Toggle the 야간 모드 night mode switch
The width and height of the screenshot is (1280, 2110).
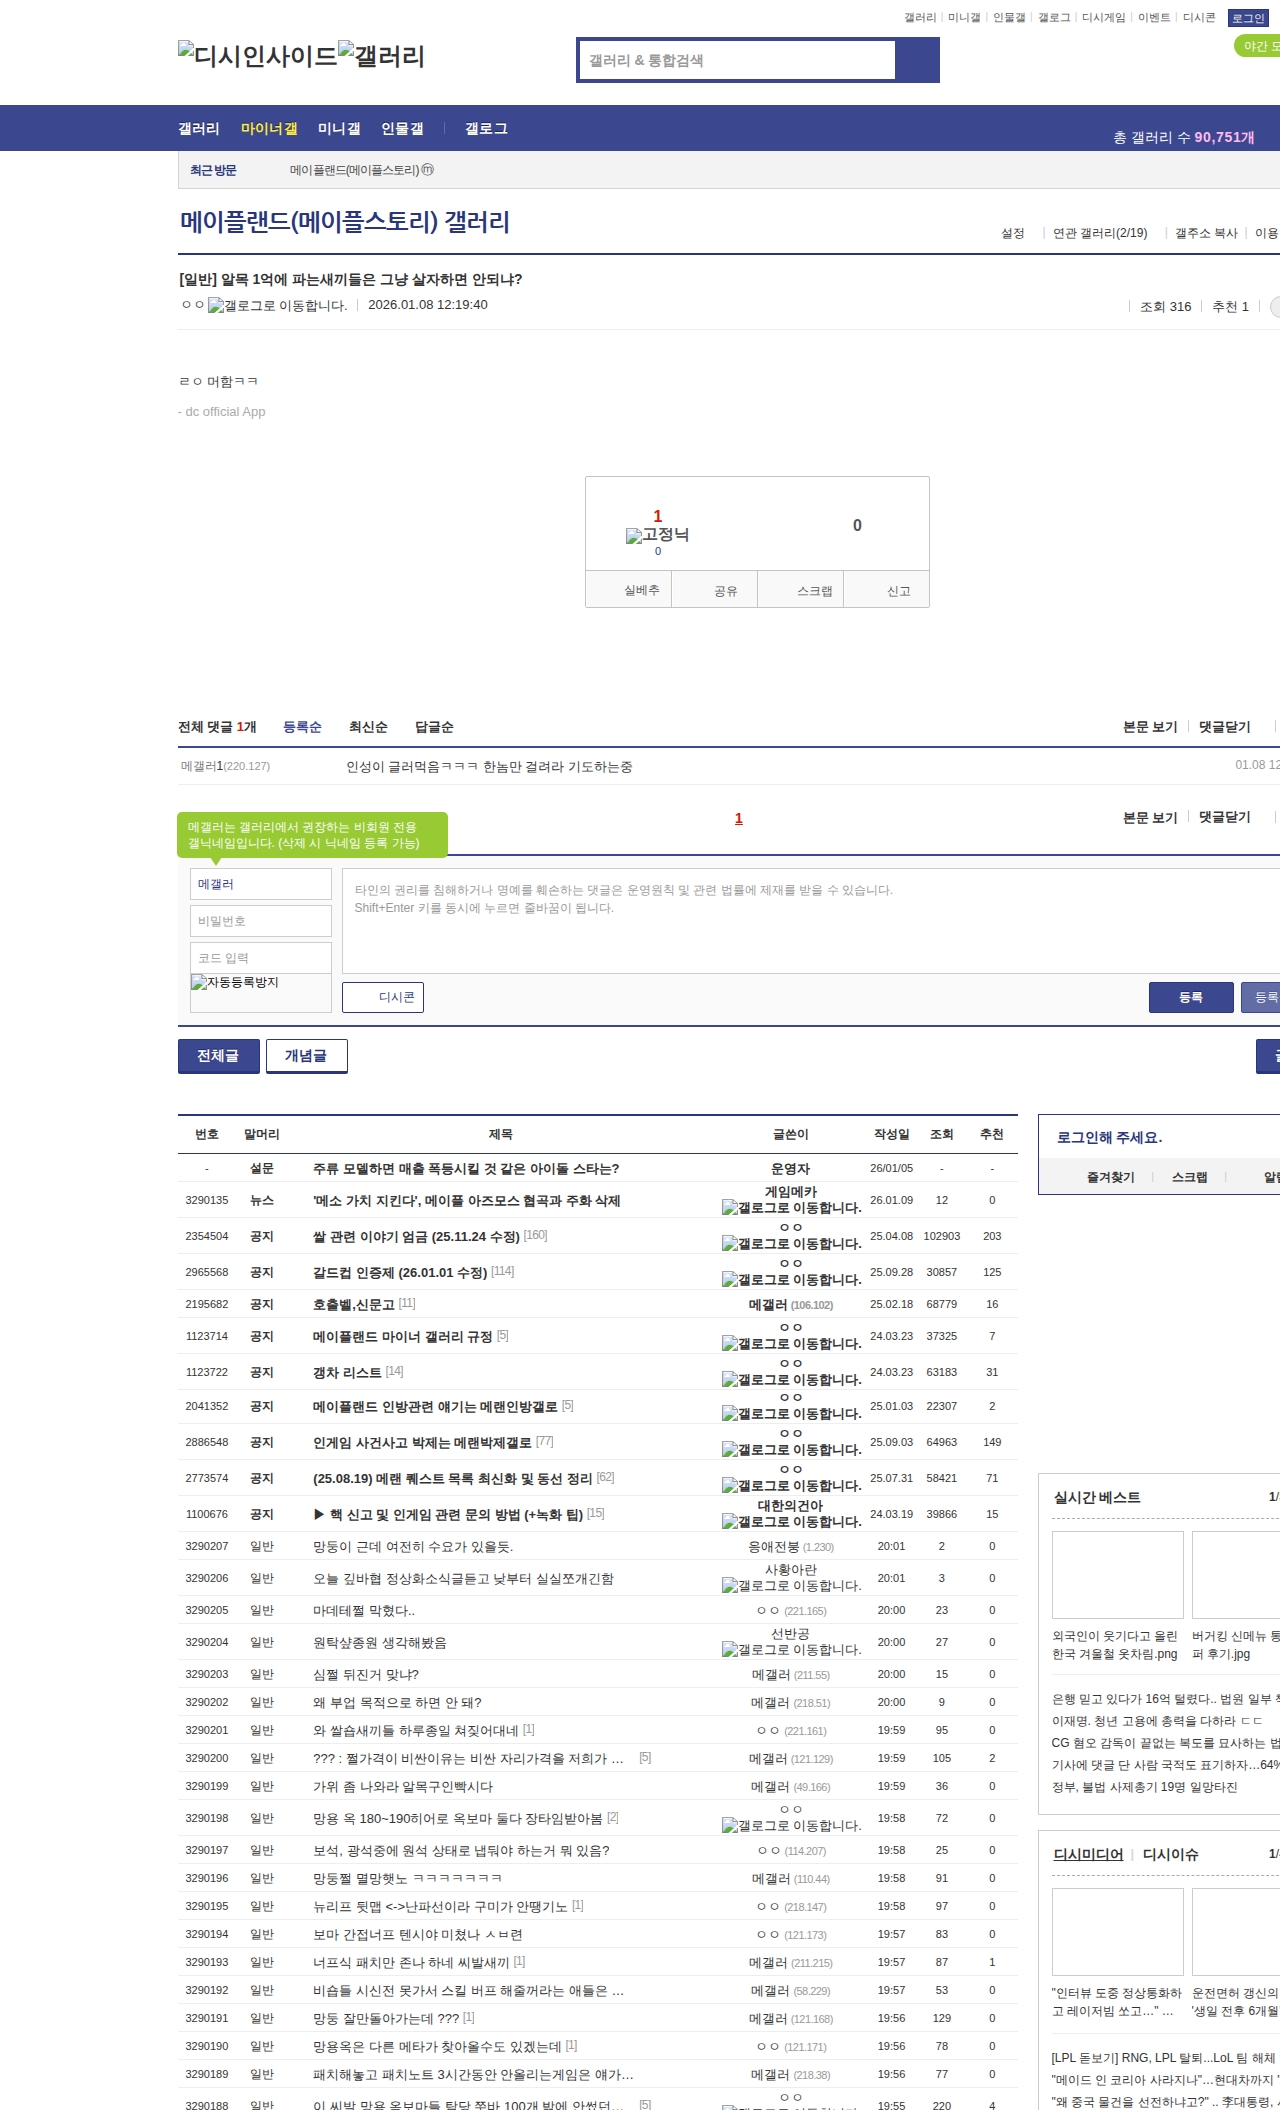coord(1258,47)
